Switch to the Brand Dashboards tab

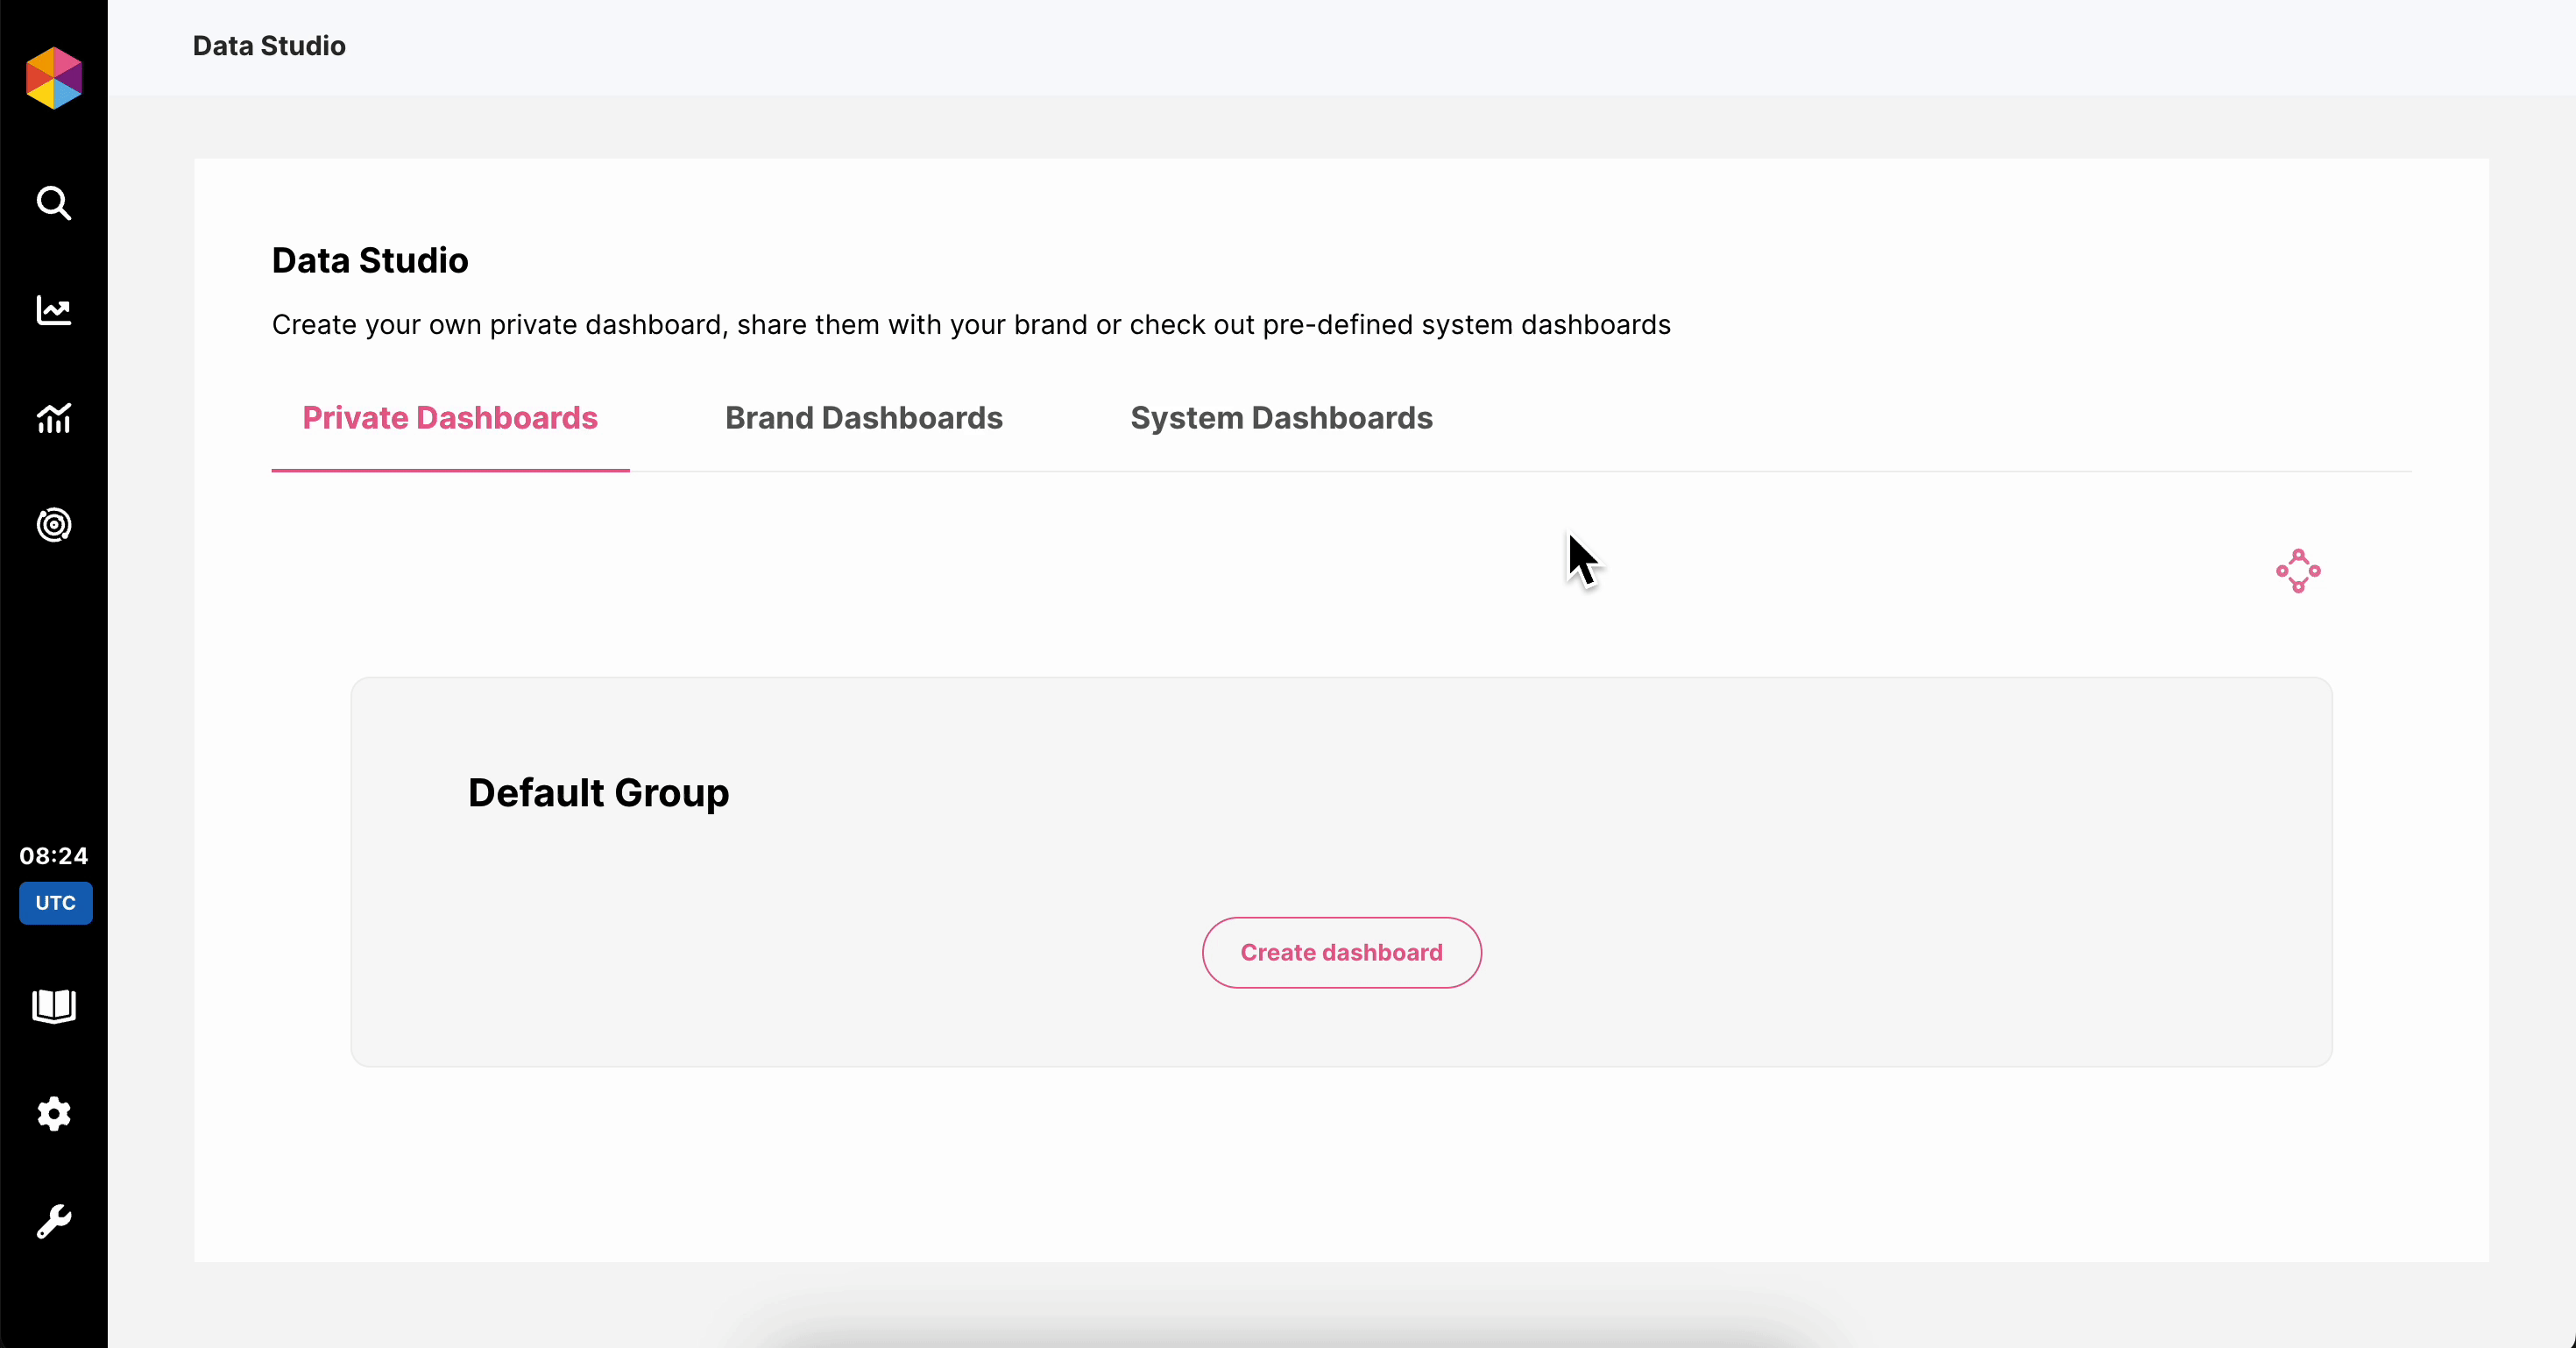click(864, 418)
